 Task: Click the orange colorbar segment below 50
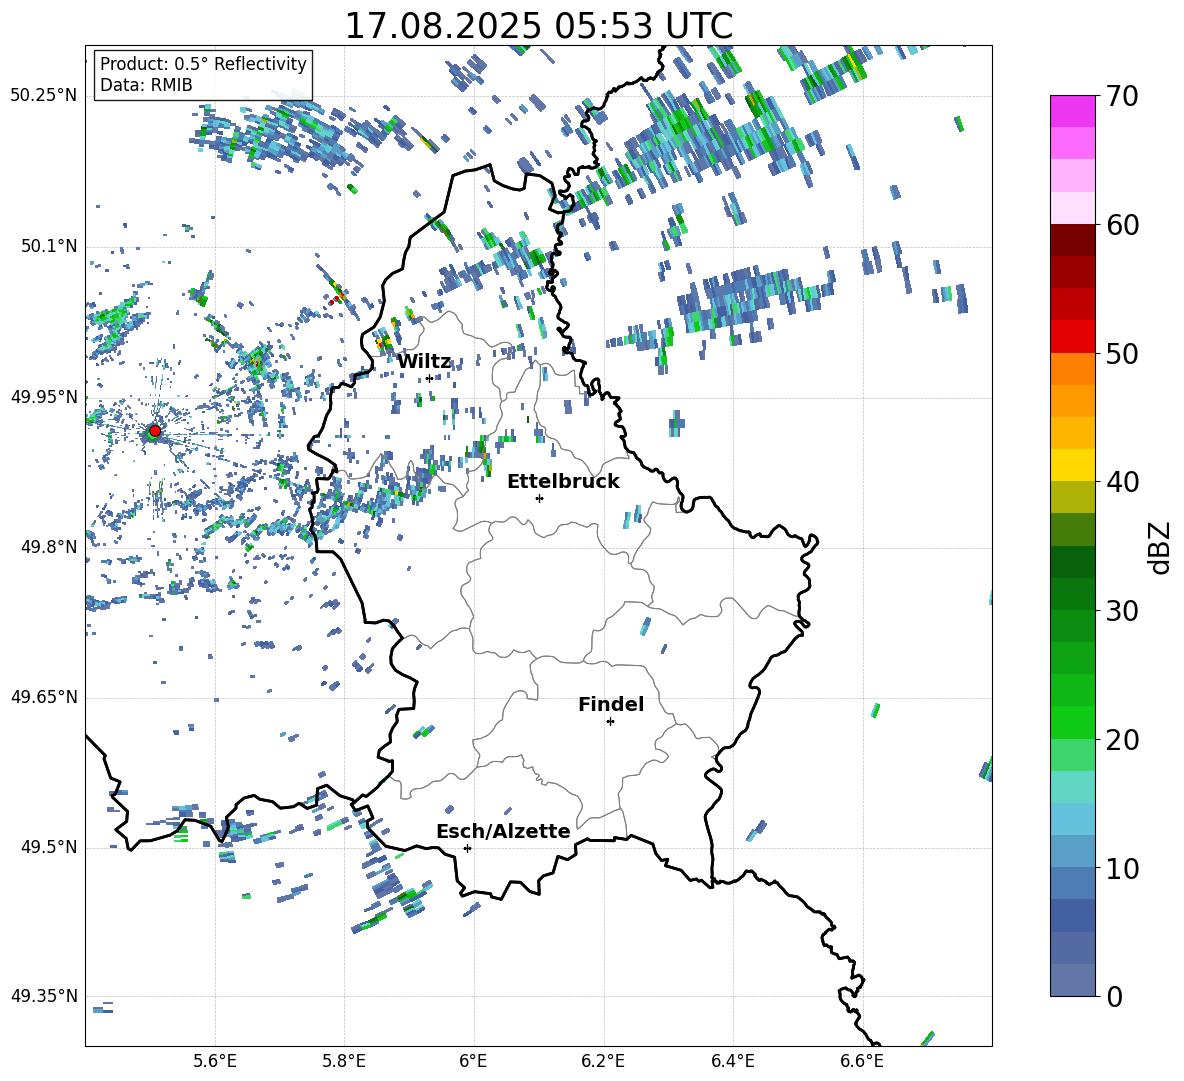[1072, 369]
